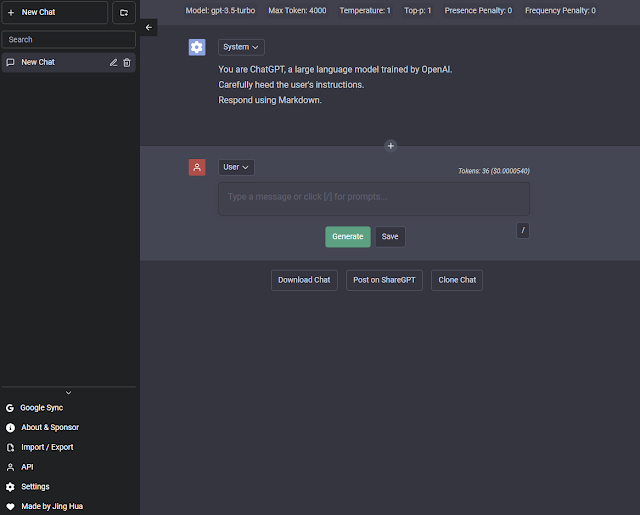
Task: Click the System gear avatar icon
Action: [x=197, y=47]
